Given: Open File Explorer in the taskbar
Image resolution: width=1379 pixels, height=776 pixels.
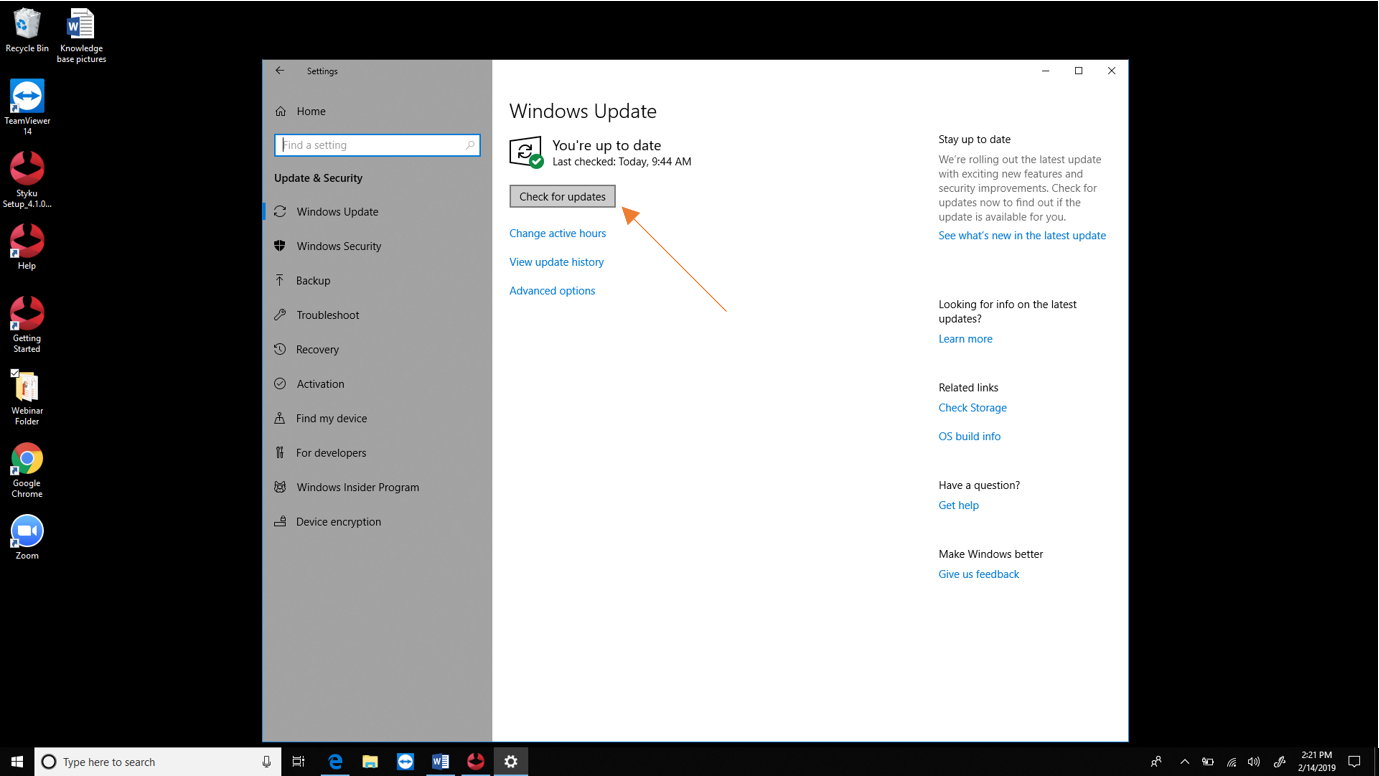Looking at the screenshot, I should [x=370, y=762].
